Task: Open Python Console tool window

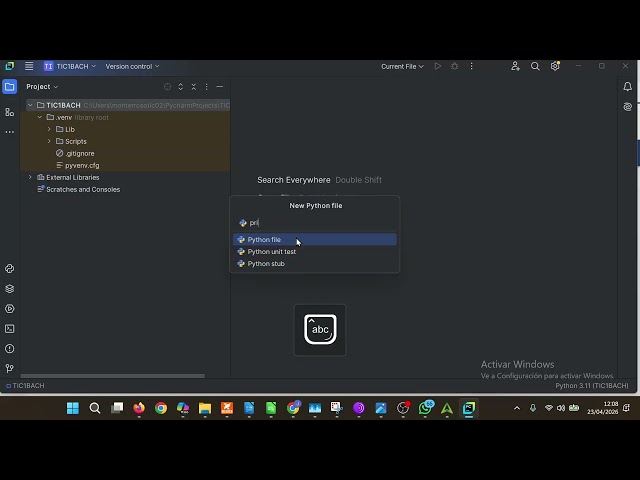Action: (x=9, y=269)
